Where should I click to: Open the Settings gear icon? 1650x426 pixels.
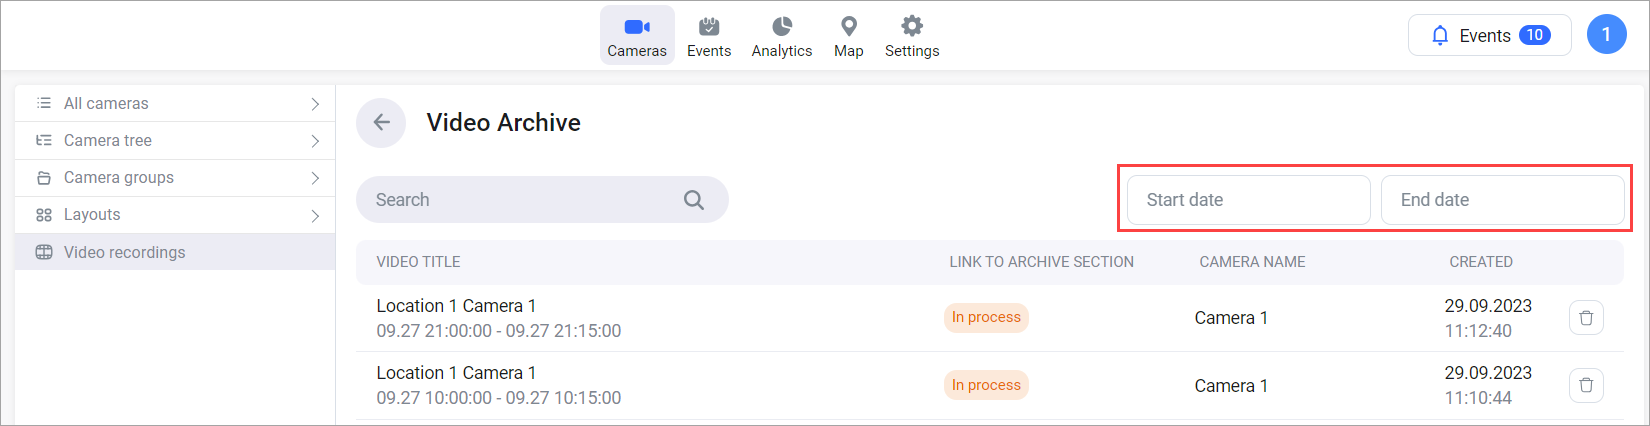[912, 27]
